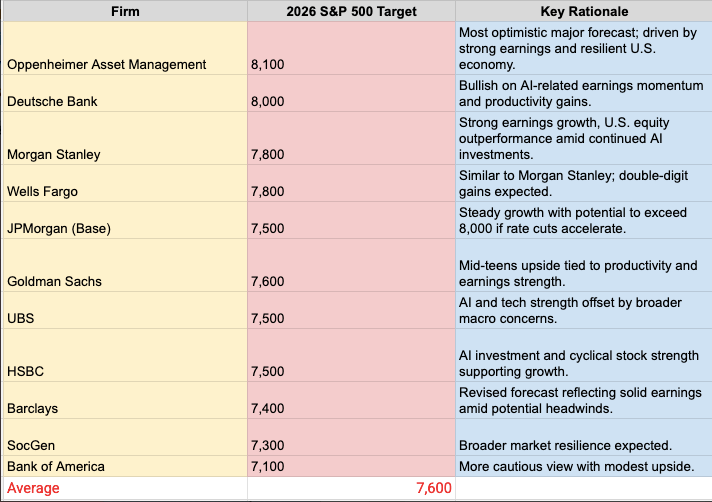This screenshot has width=712, height=502.
Task: Select the Key Rationale column header
Action: click(x=584, y=11)
